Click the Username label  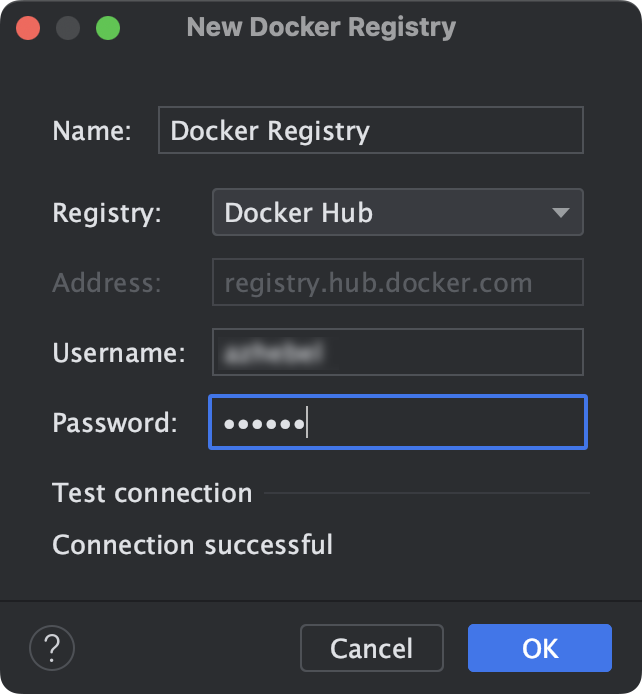click(x=119, y=353)
